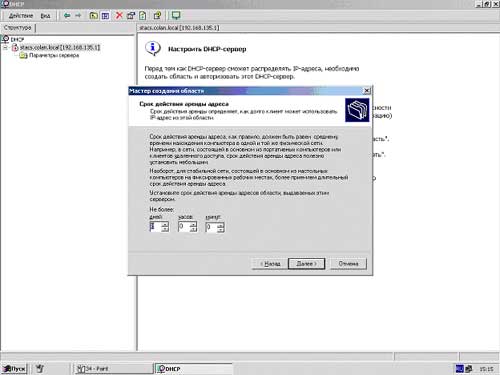
Task: Open the Действие menu
Action: [x=21, y=16]
